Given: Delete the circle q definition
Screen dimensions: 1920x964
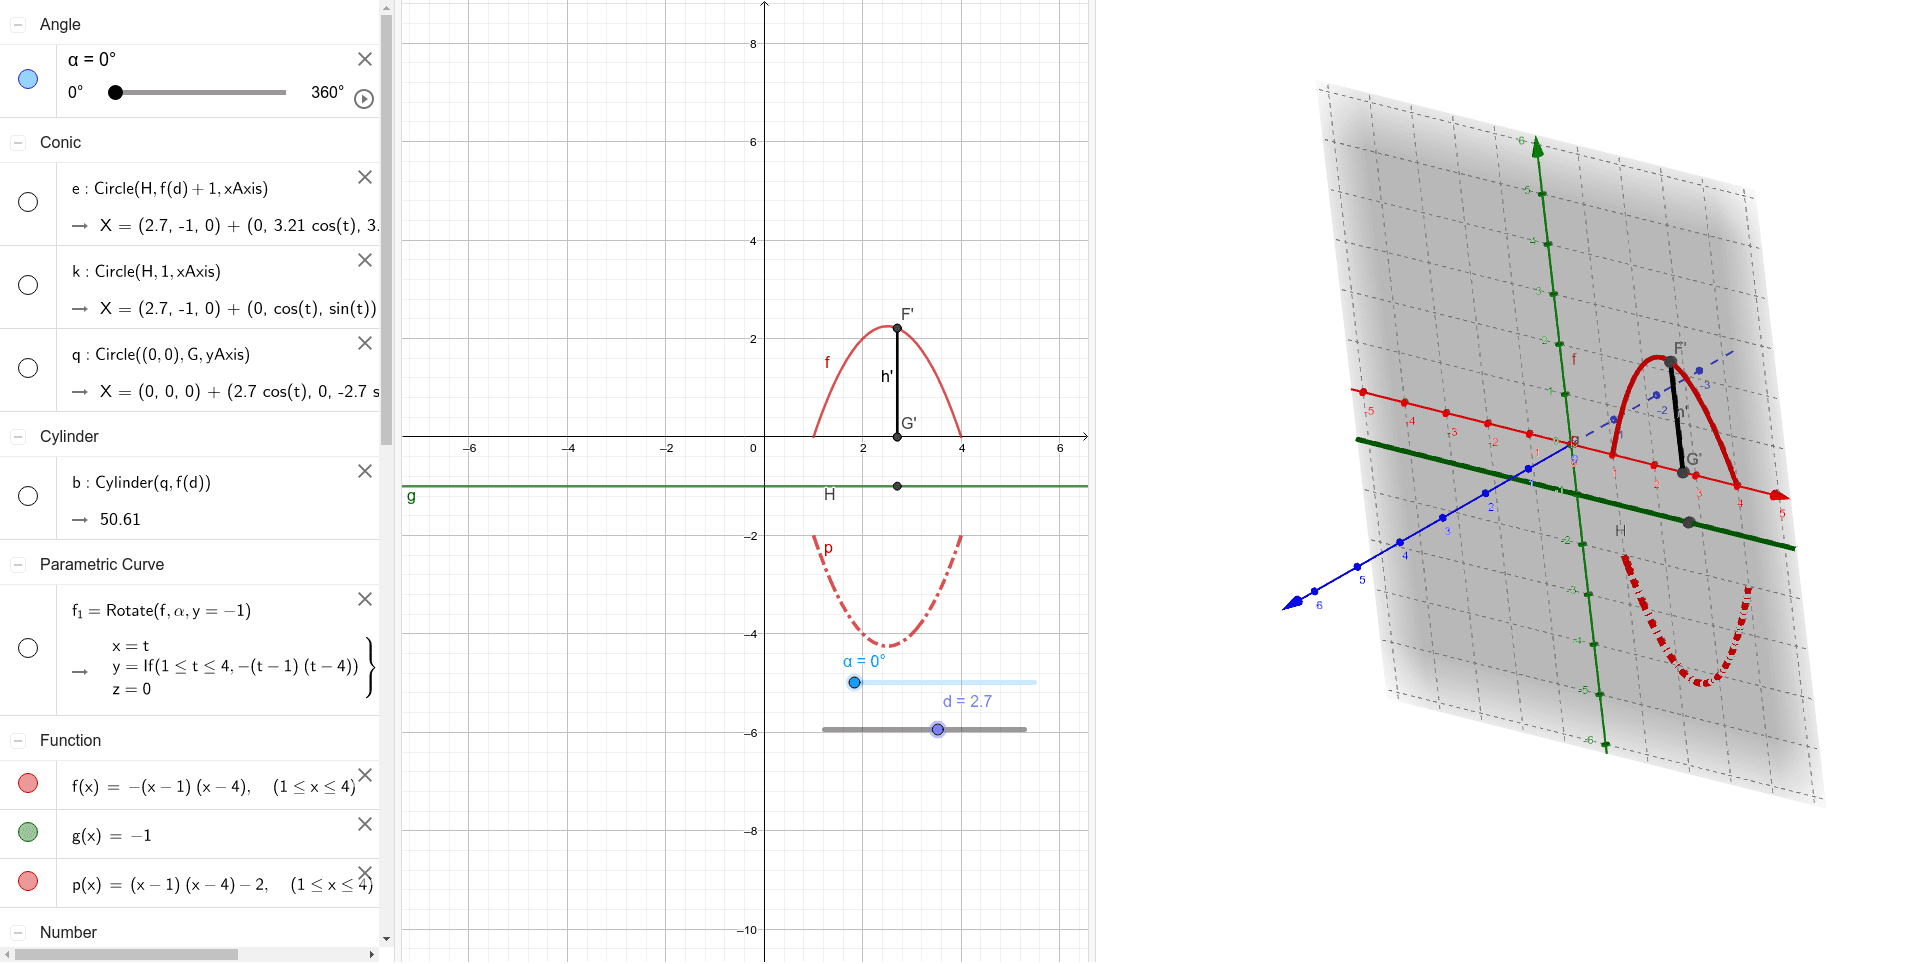Looking at the screenshot, I should (x=364, y=343).
